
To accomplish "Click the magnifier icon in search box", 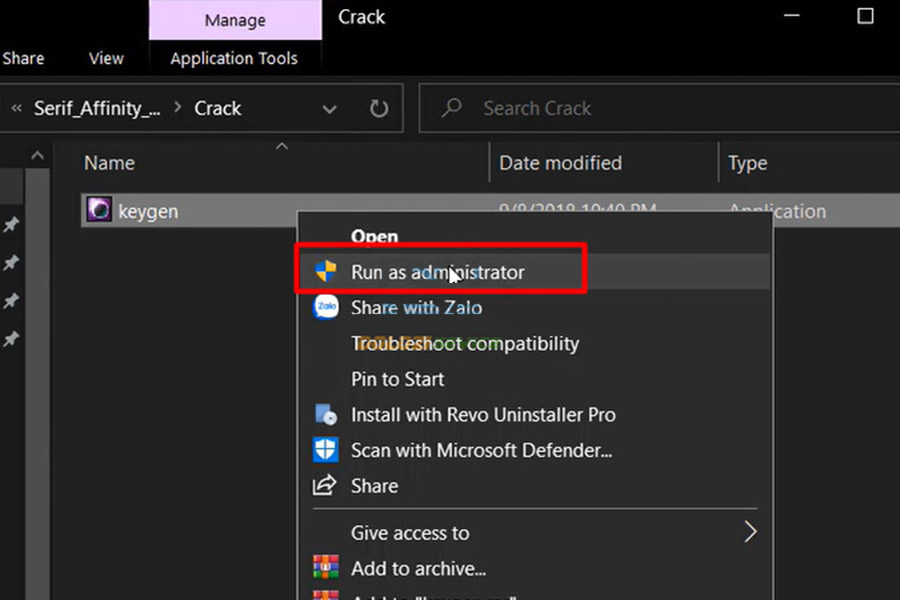I will 452,107.
